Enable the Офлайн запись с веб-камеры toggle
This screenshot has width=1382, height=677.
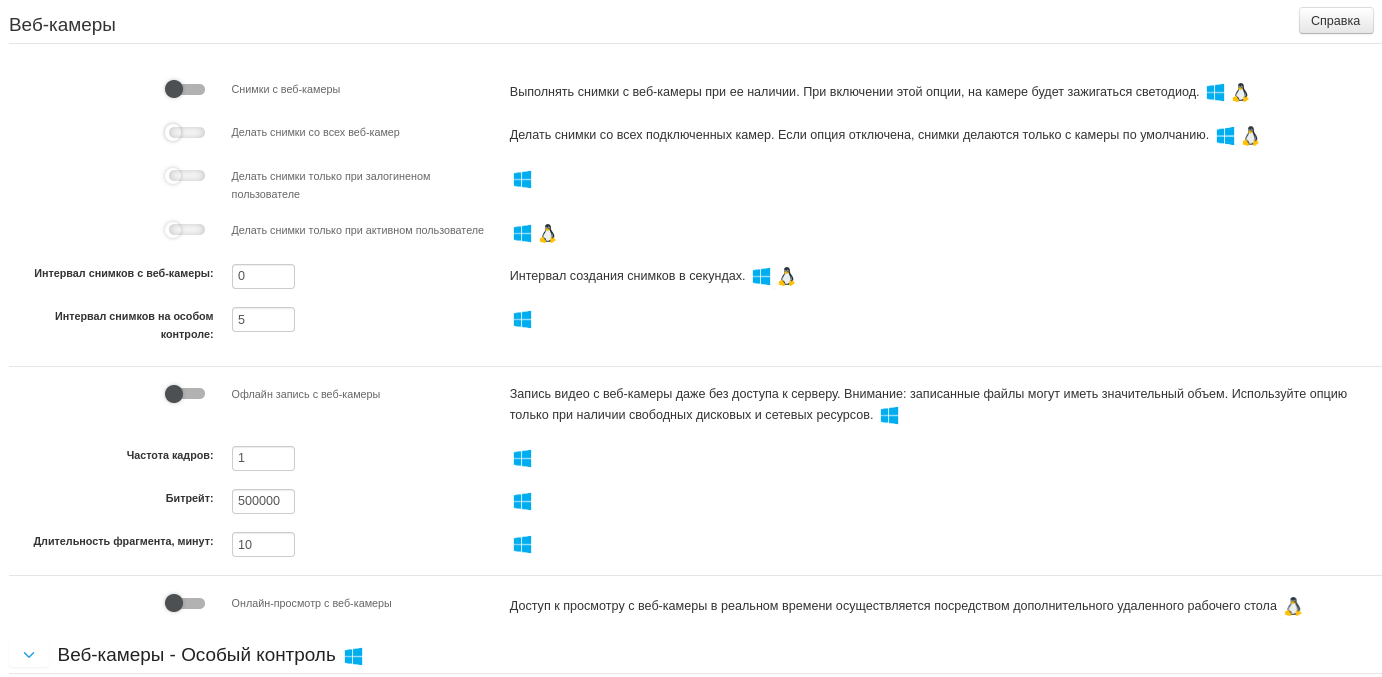click(184, 394)
